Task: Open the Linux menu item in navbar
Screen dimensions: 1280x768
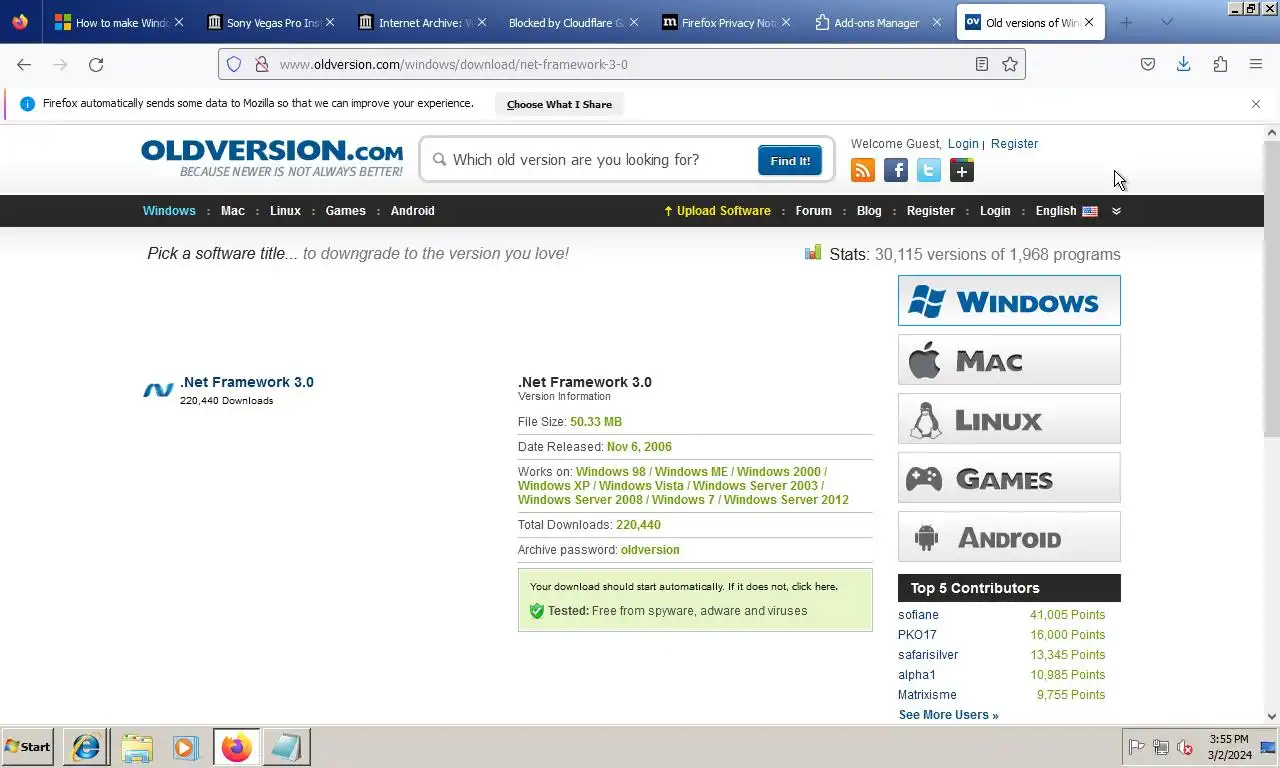Action: tap(285, 211)
